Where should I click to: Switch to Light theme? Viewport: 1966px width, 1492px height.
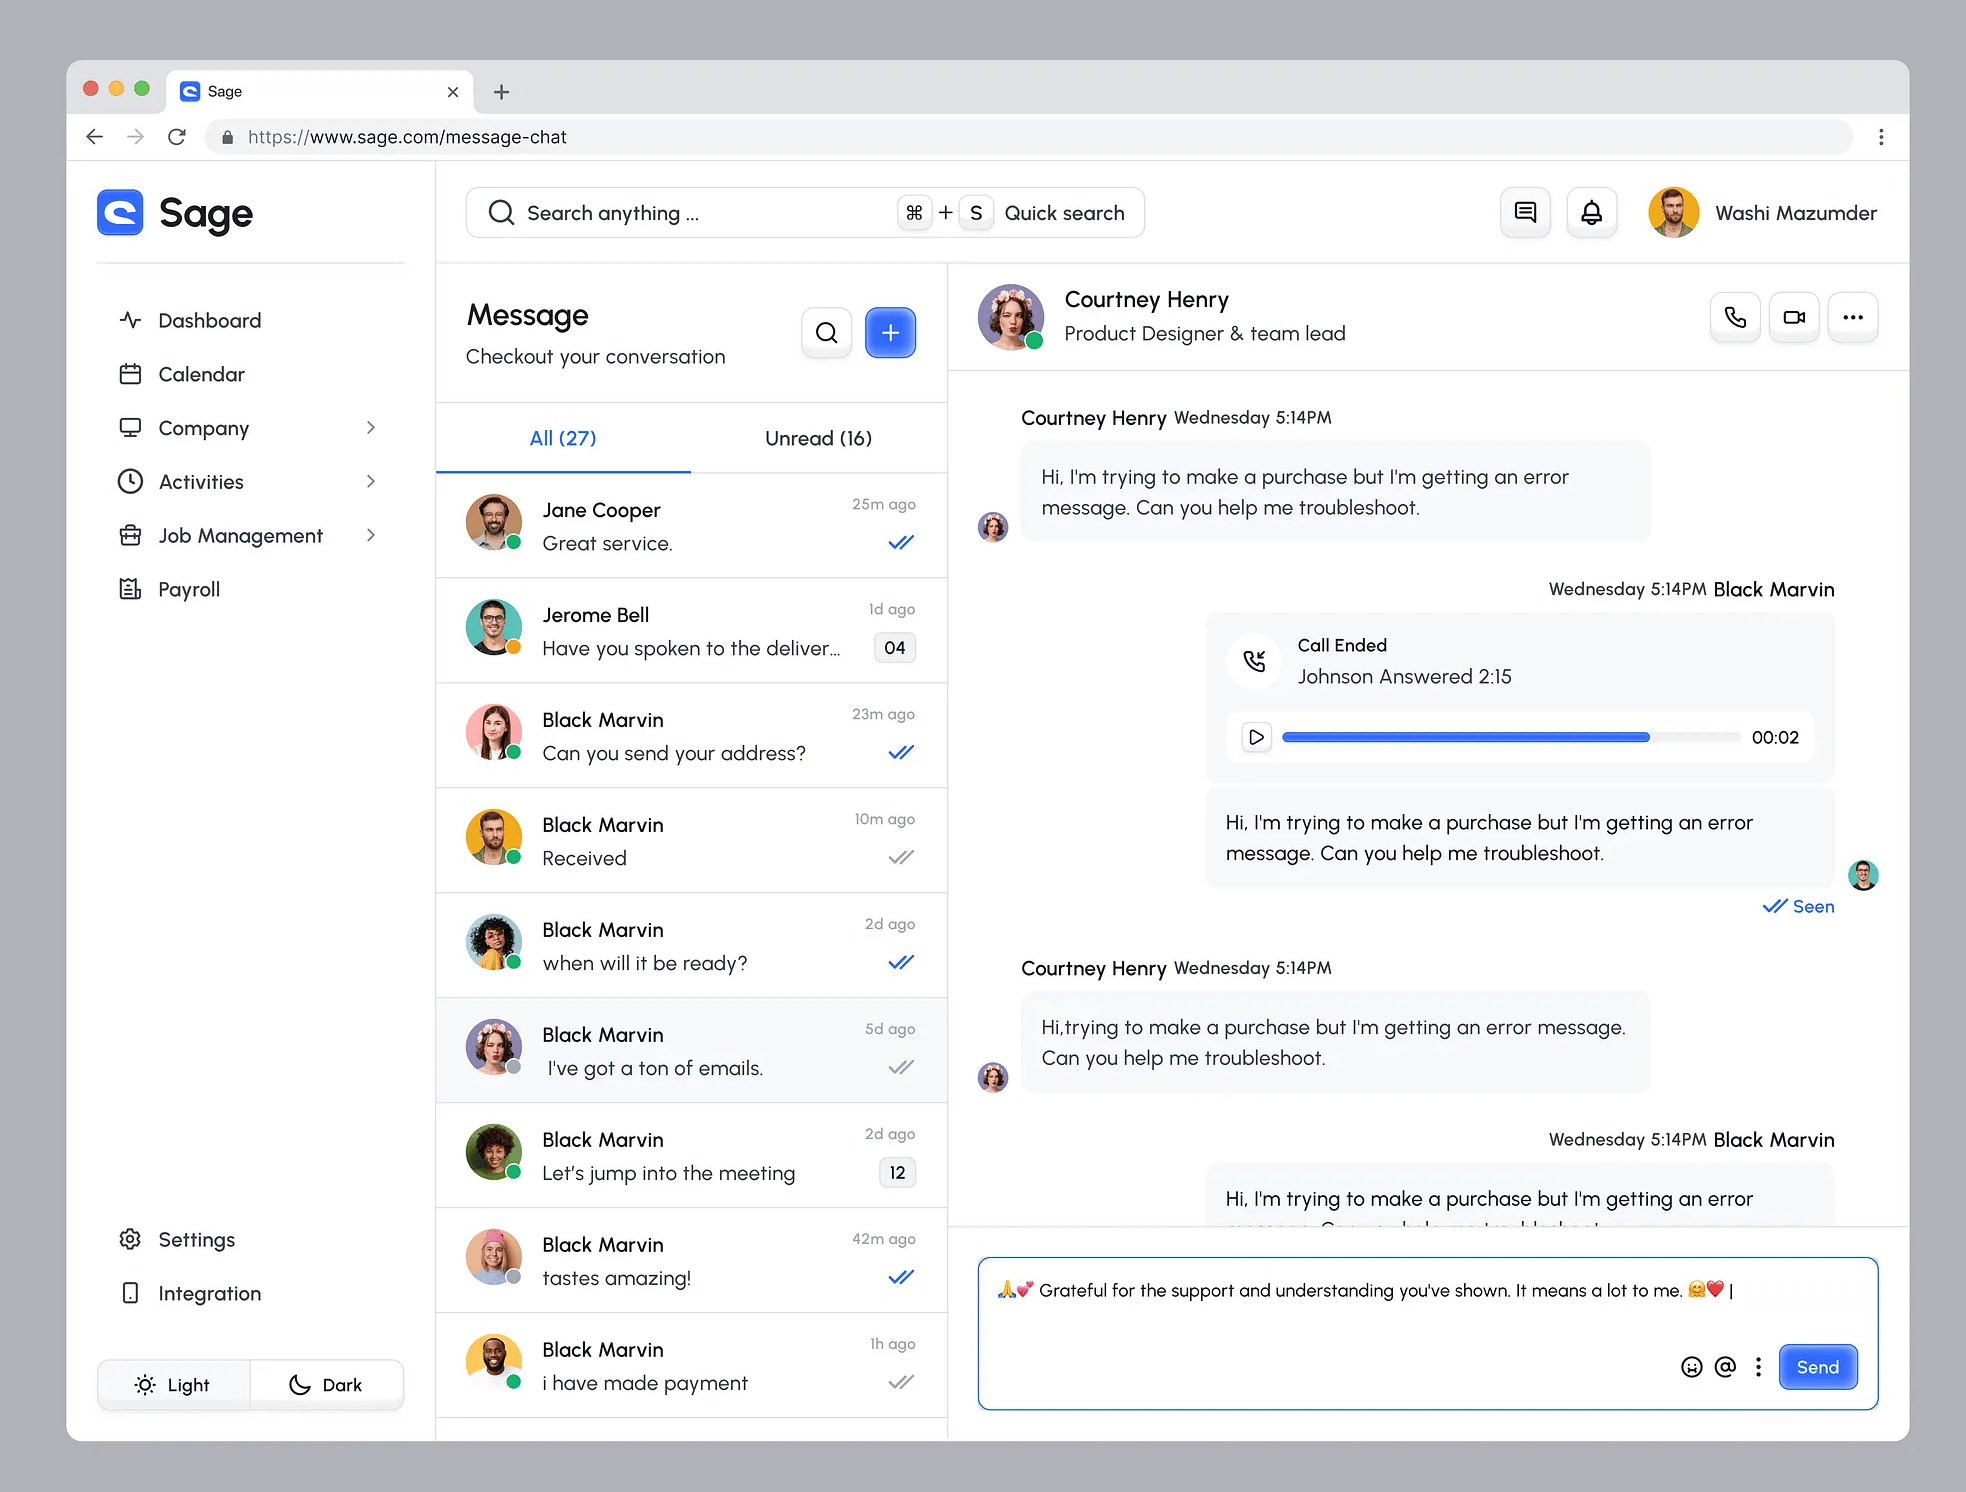(x=173, y=1385)
